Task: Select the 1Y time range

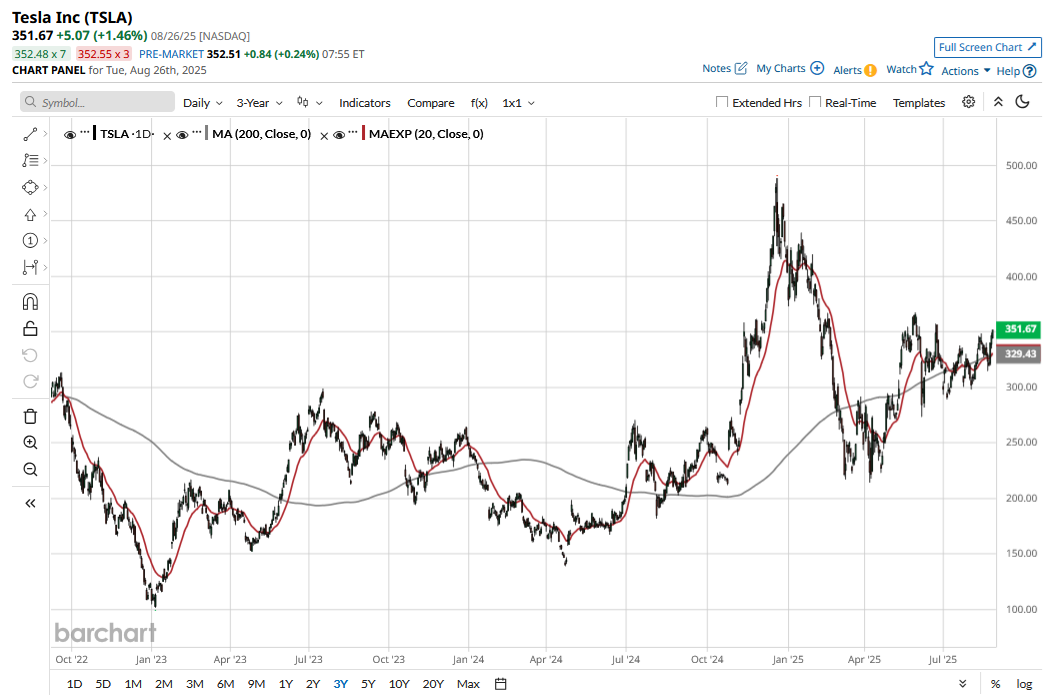Action: tap(286, 684)
